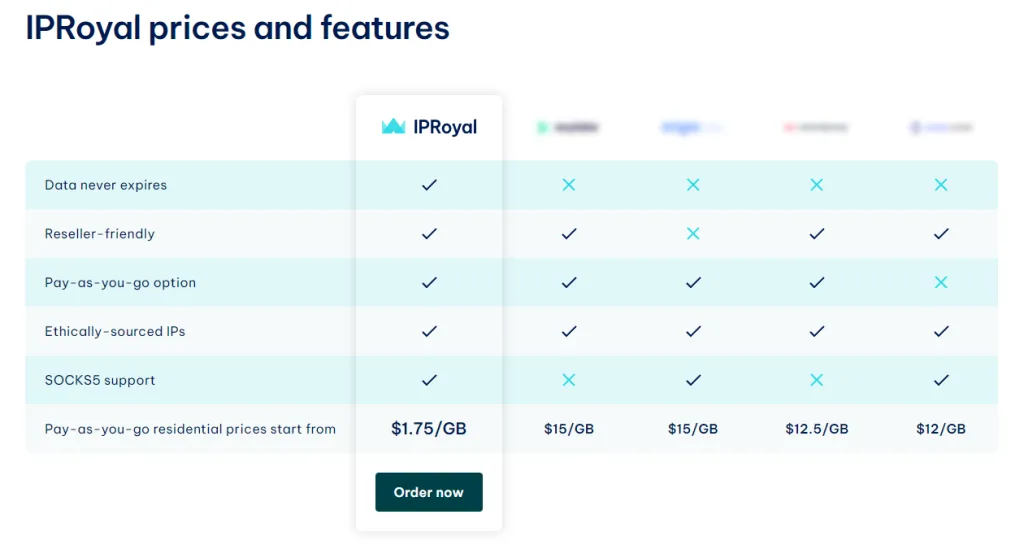Click the $12/GB price in last column
Screen dimensions: 1024x545
941,429
